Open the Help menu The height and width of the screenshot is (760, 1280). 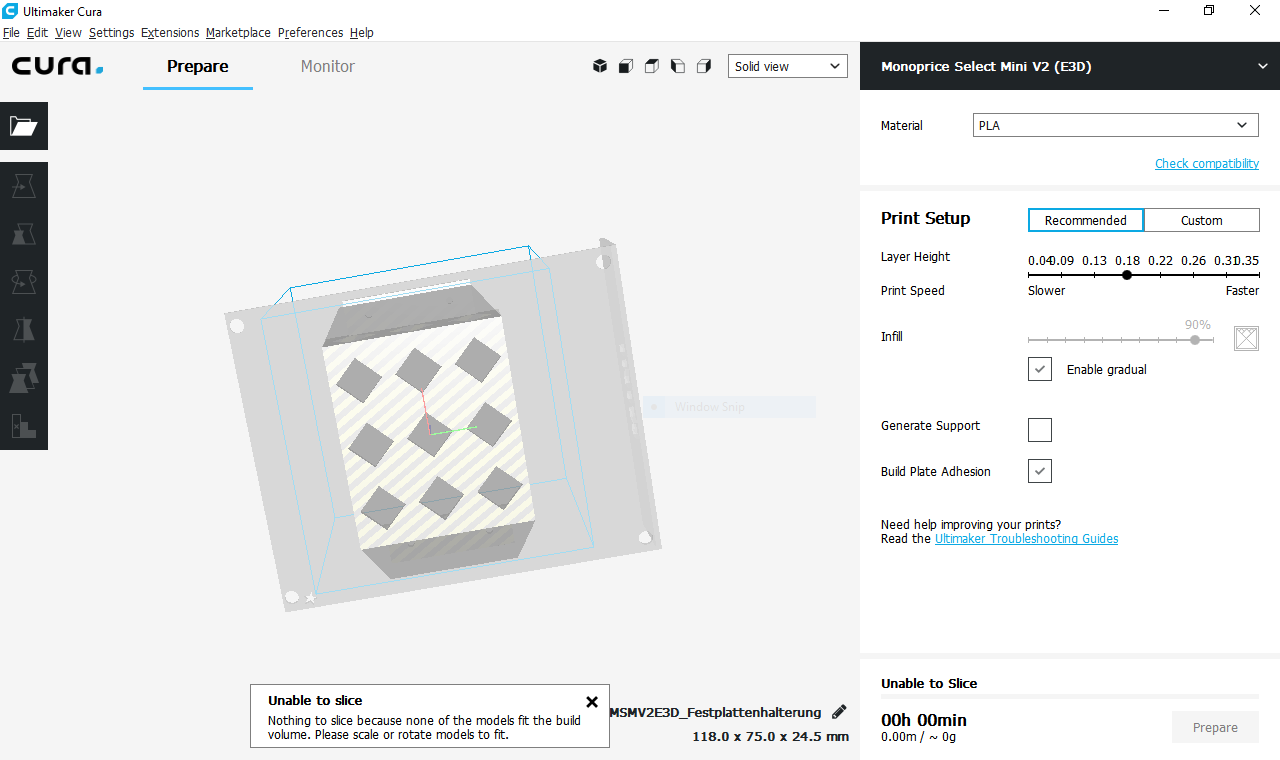click(x=362, y=32)
